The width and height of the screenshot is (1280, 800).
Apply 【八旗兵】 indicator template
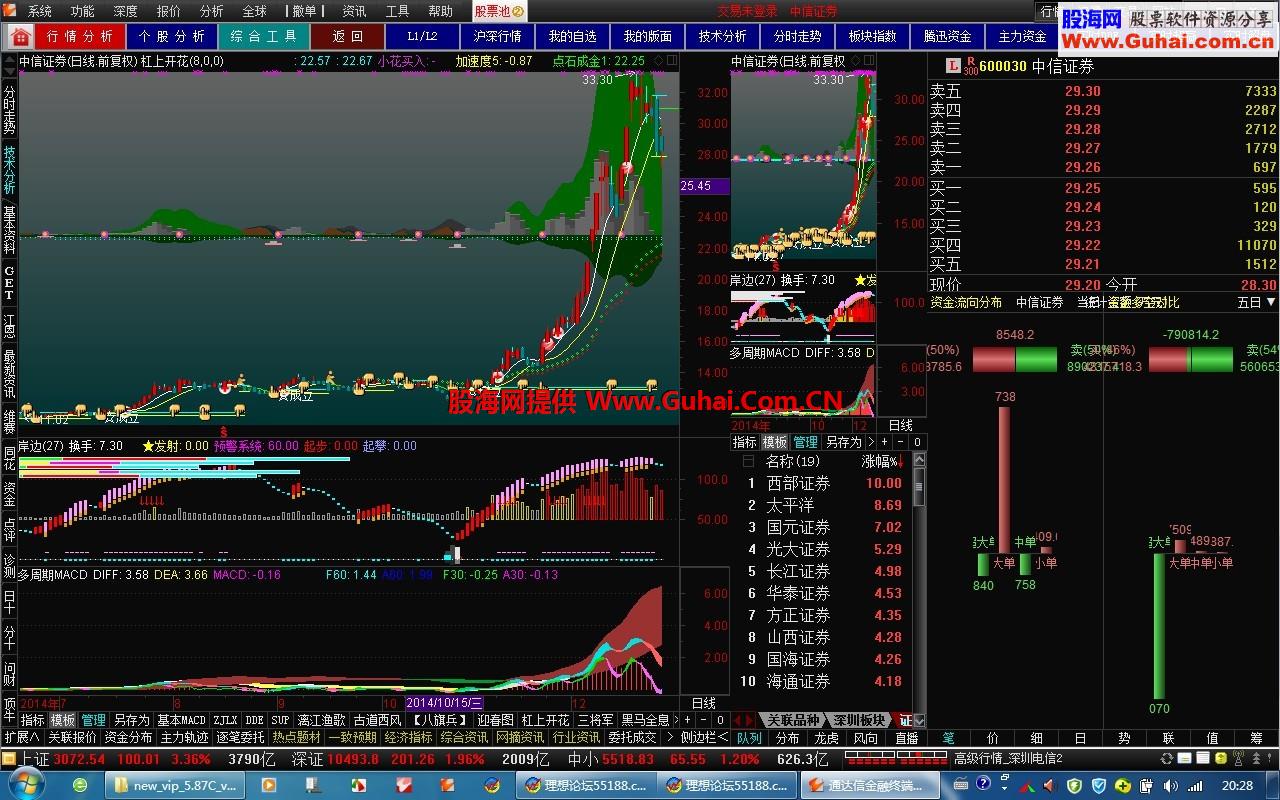coord(441,720)
